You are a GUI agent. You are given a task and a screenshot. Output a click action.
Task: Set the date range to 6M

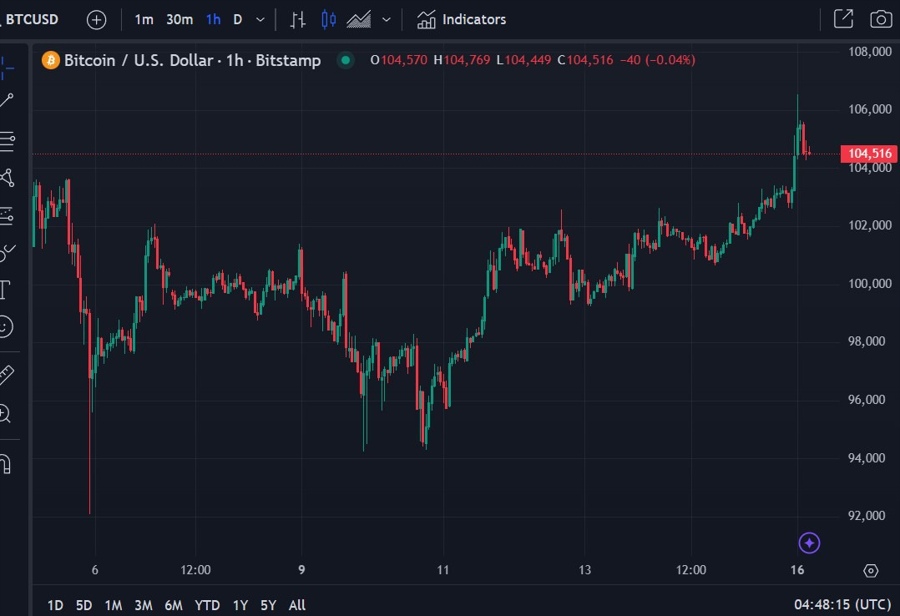pos(173,605)
